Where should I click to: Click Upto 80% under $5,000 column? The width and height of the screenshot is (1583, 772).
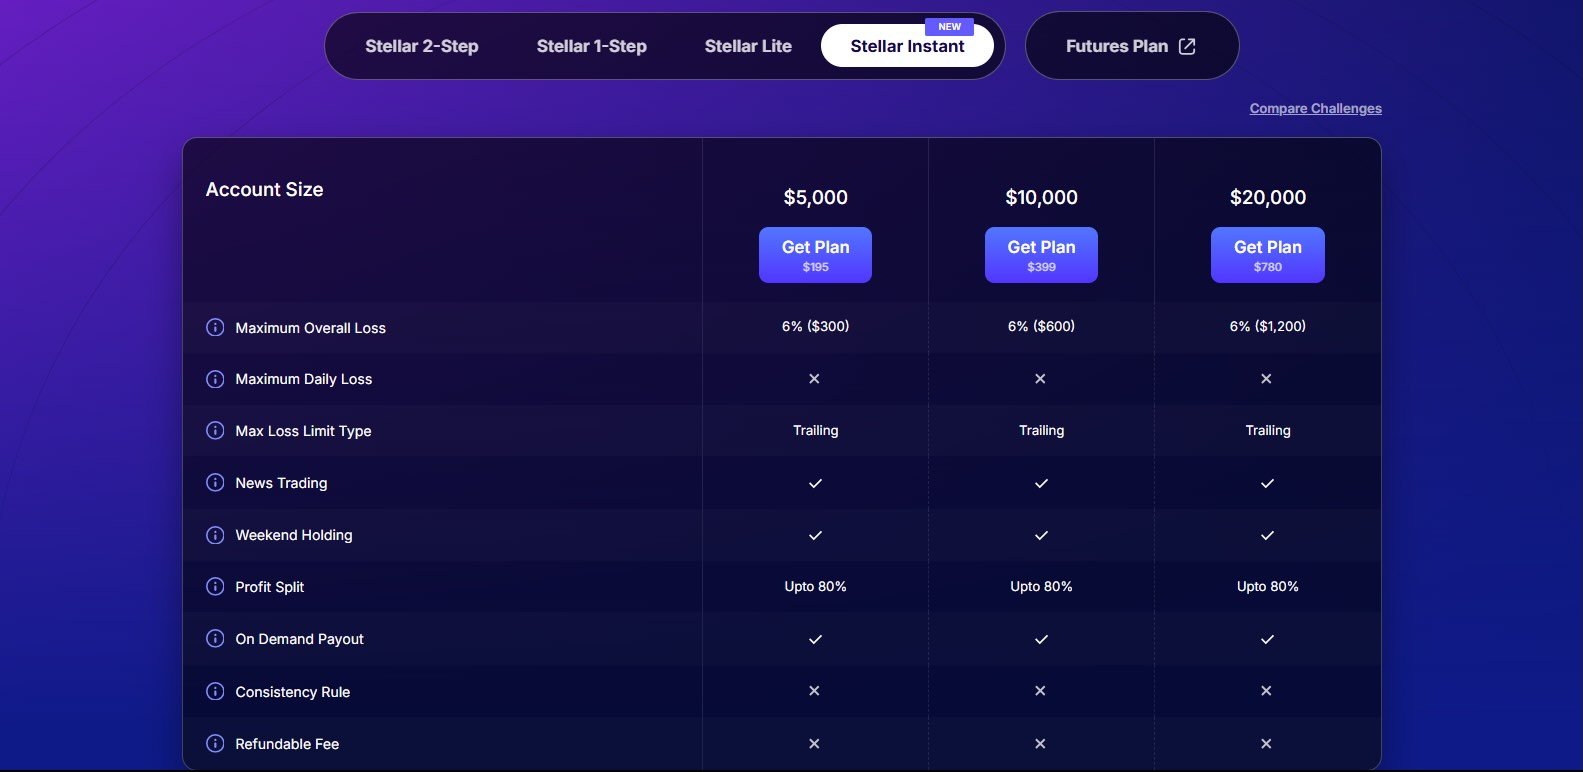(x=815, y=586)
